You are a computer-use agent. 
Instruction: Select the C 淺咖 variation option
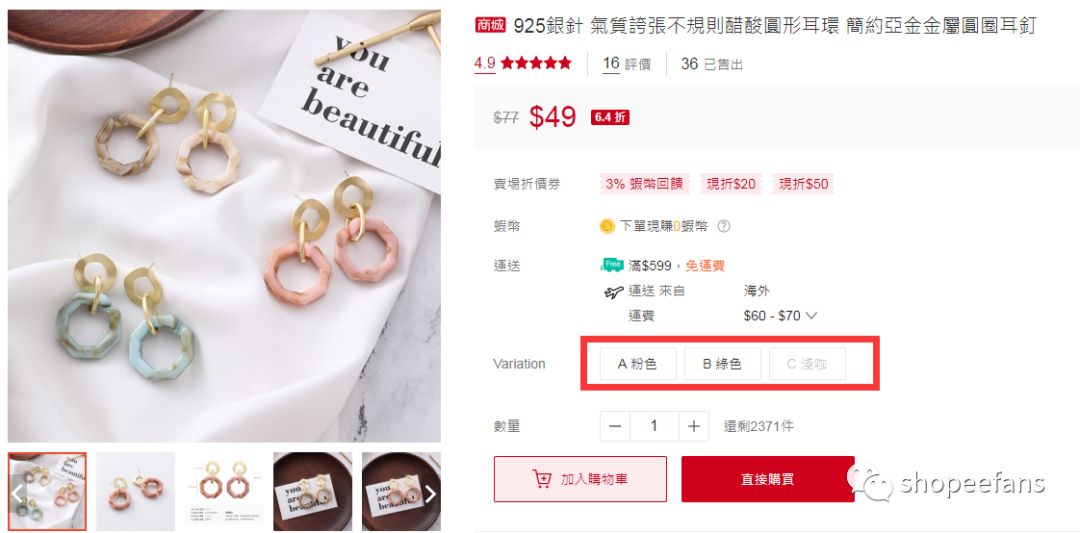coord(807,364)
